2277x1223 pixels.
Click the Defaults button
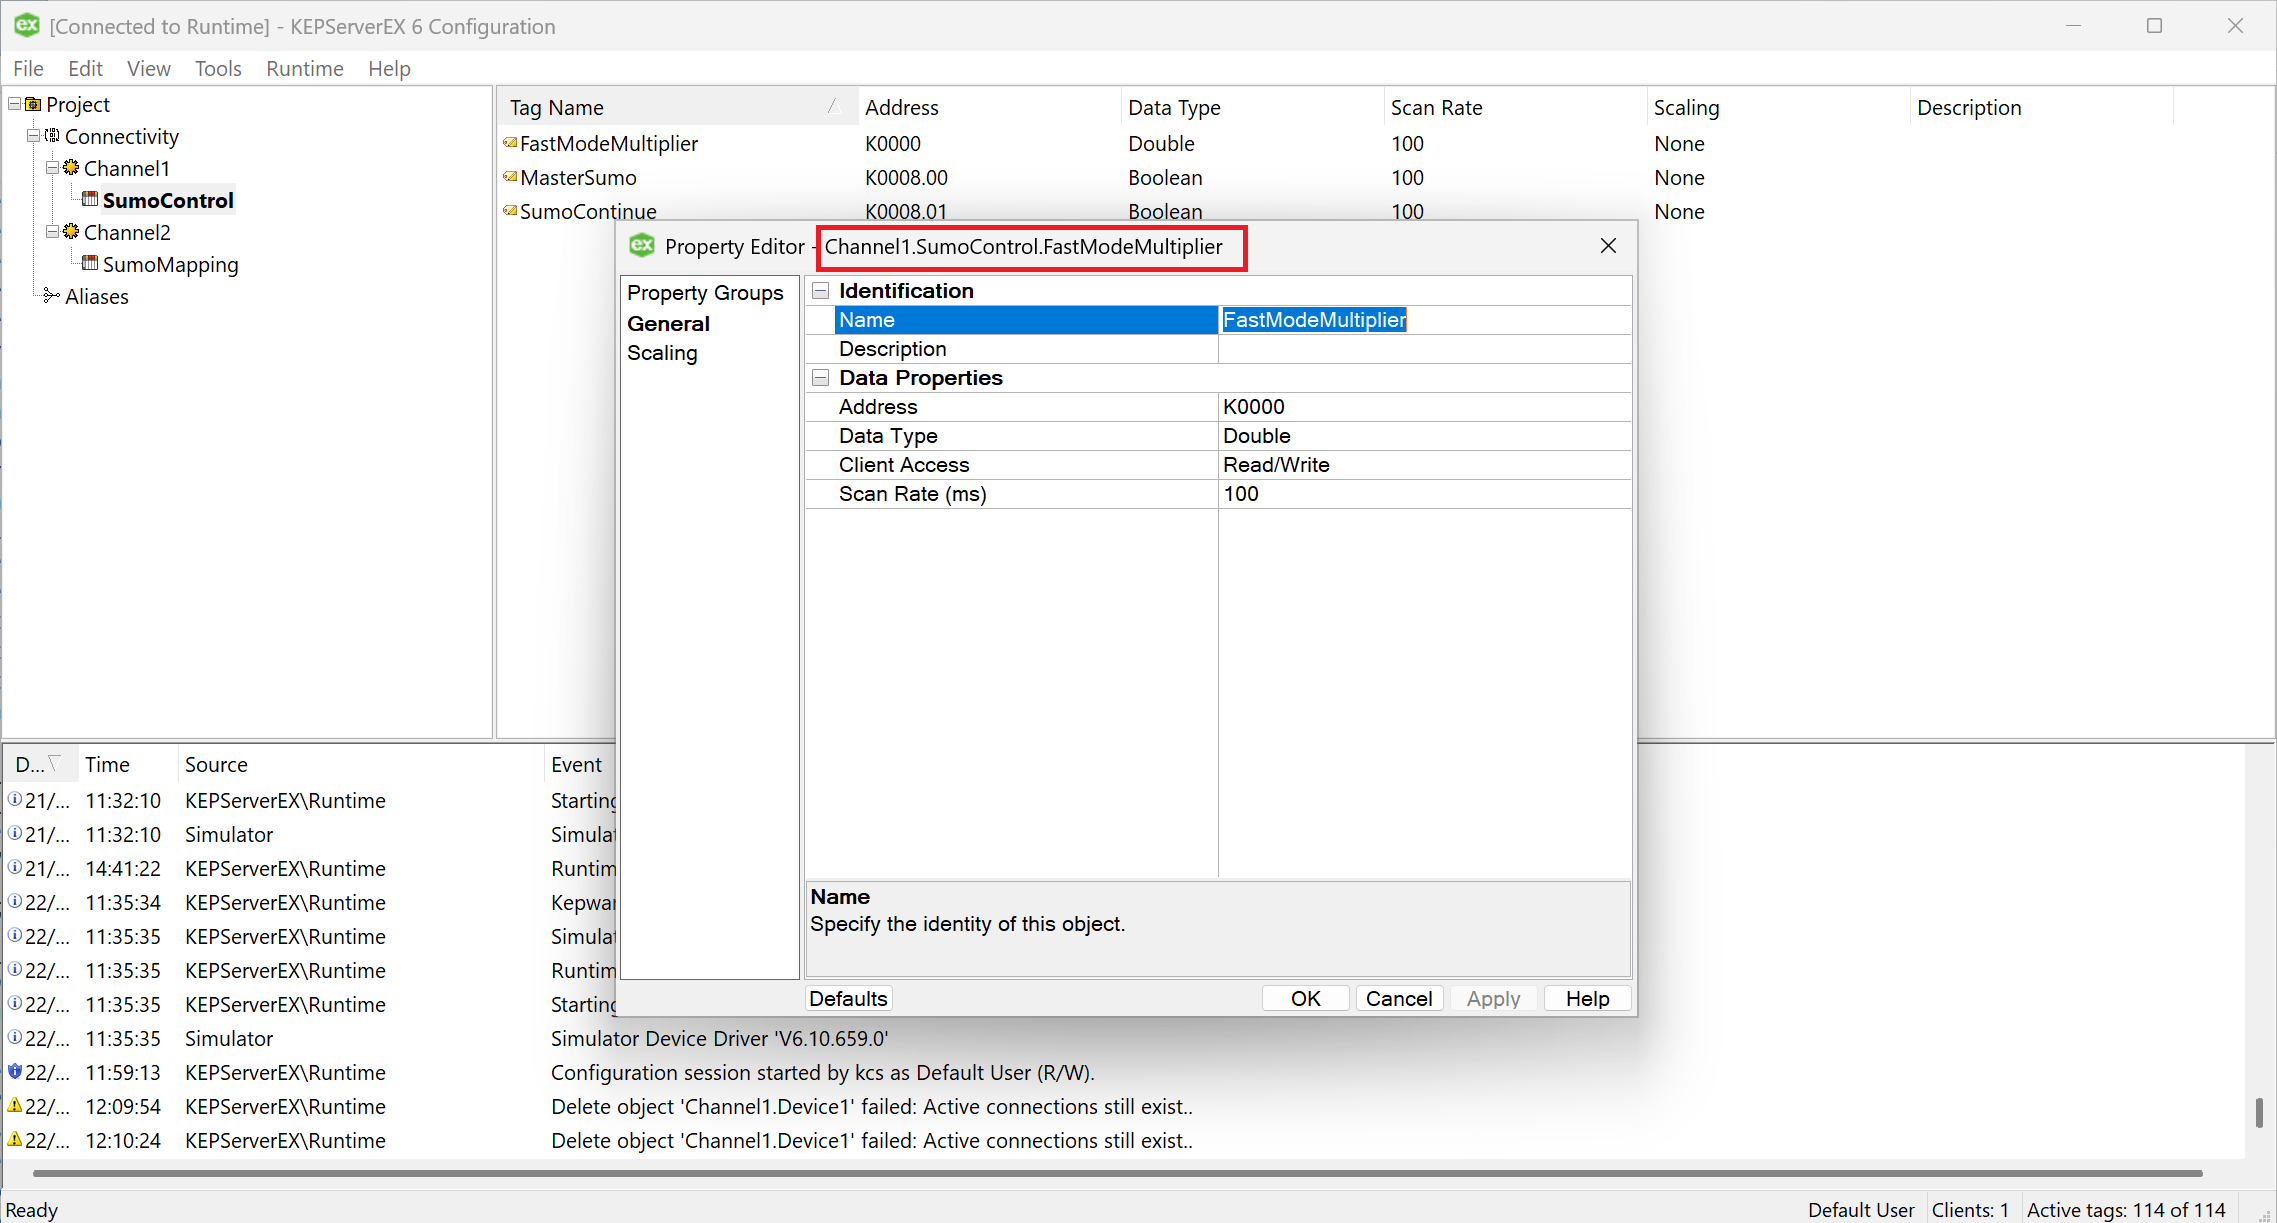coord(848,998)
